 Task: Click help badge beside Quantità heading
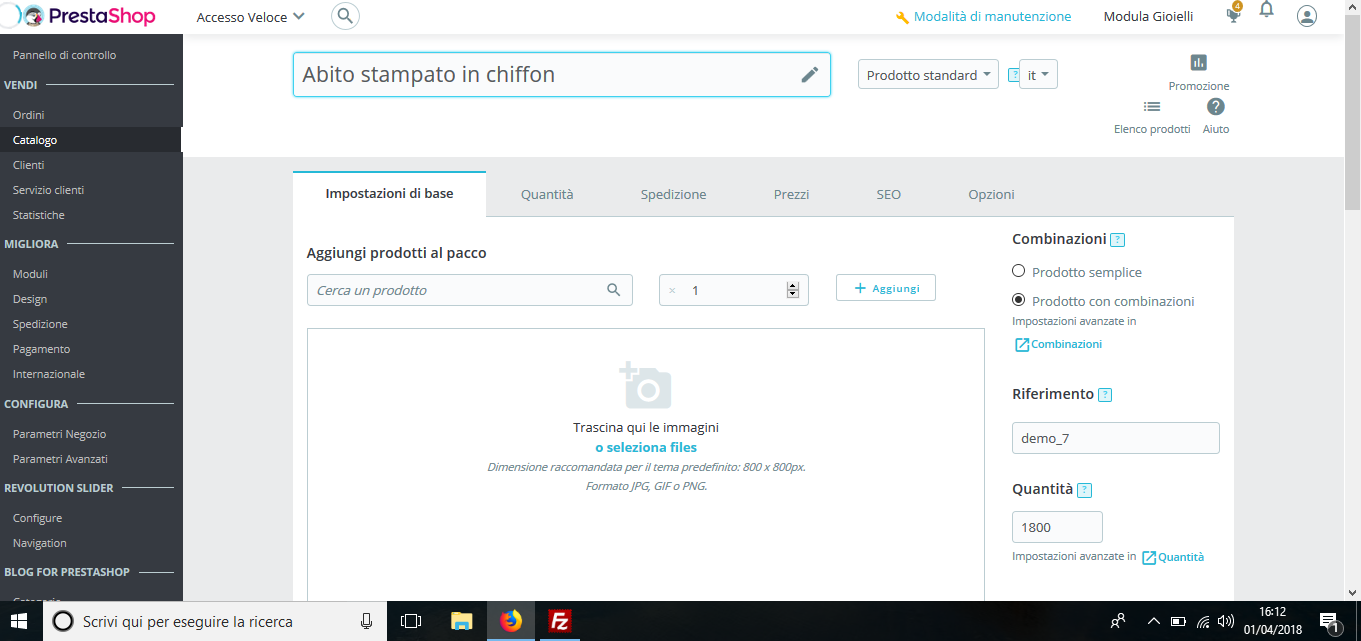click(1085, 491)
